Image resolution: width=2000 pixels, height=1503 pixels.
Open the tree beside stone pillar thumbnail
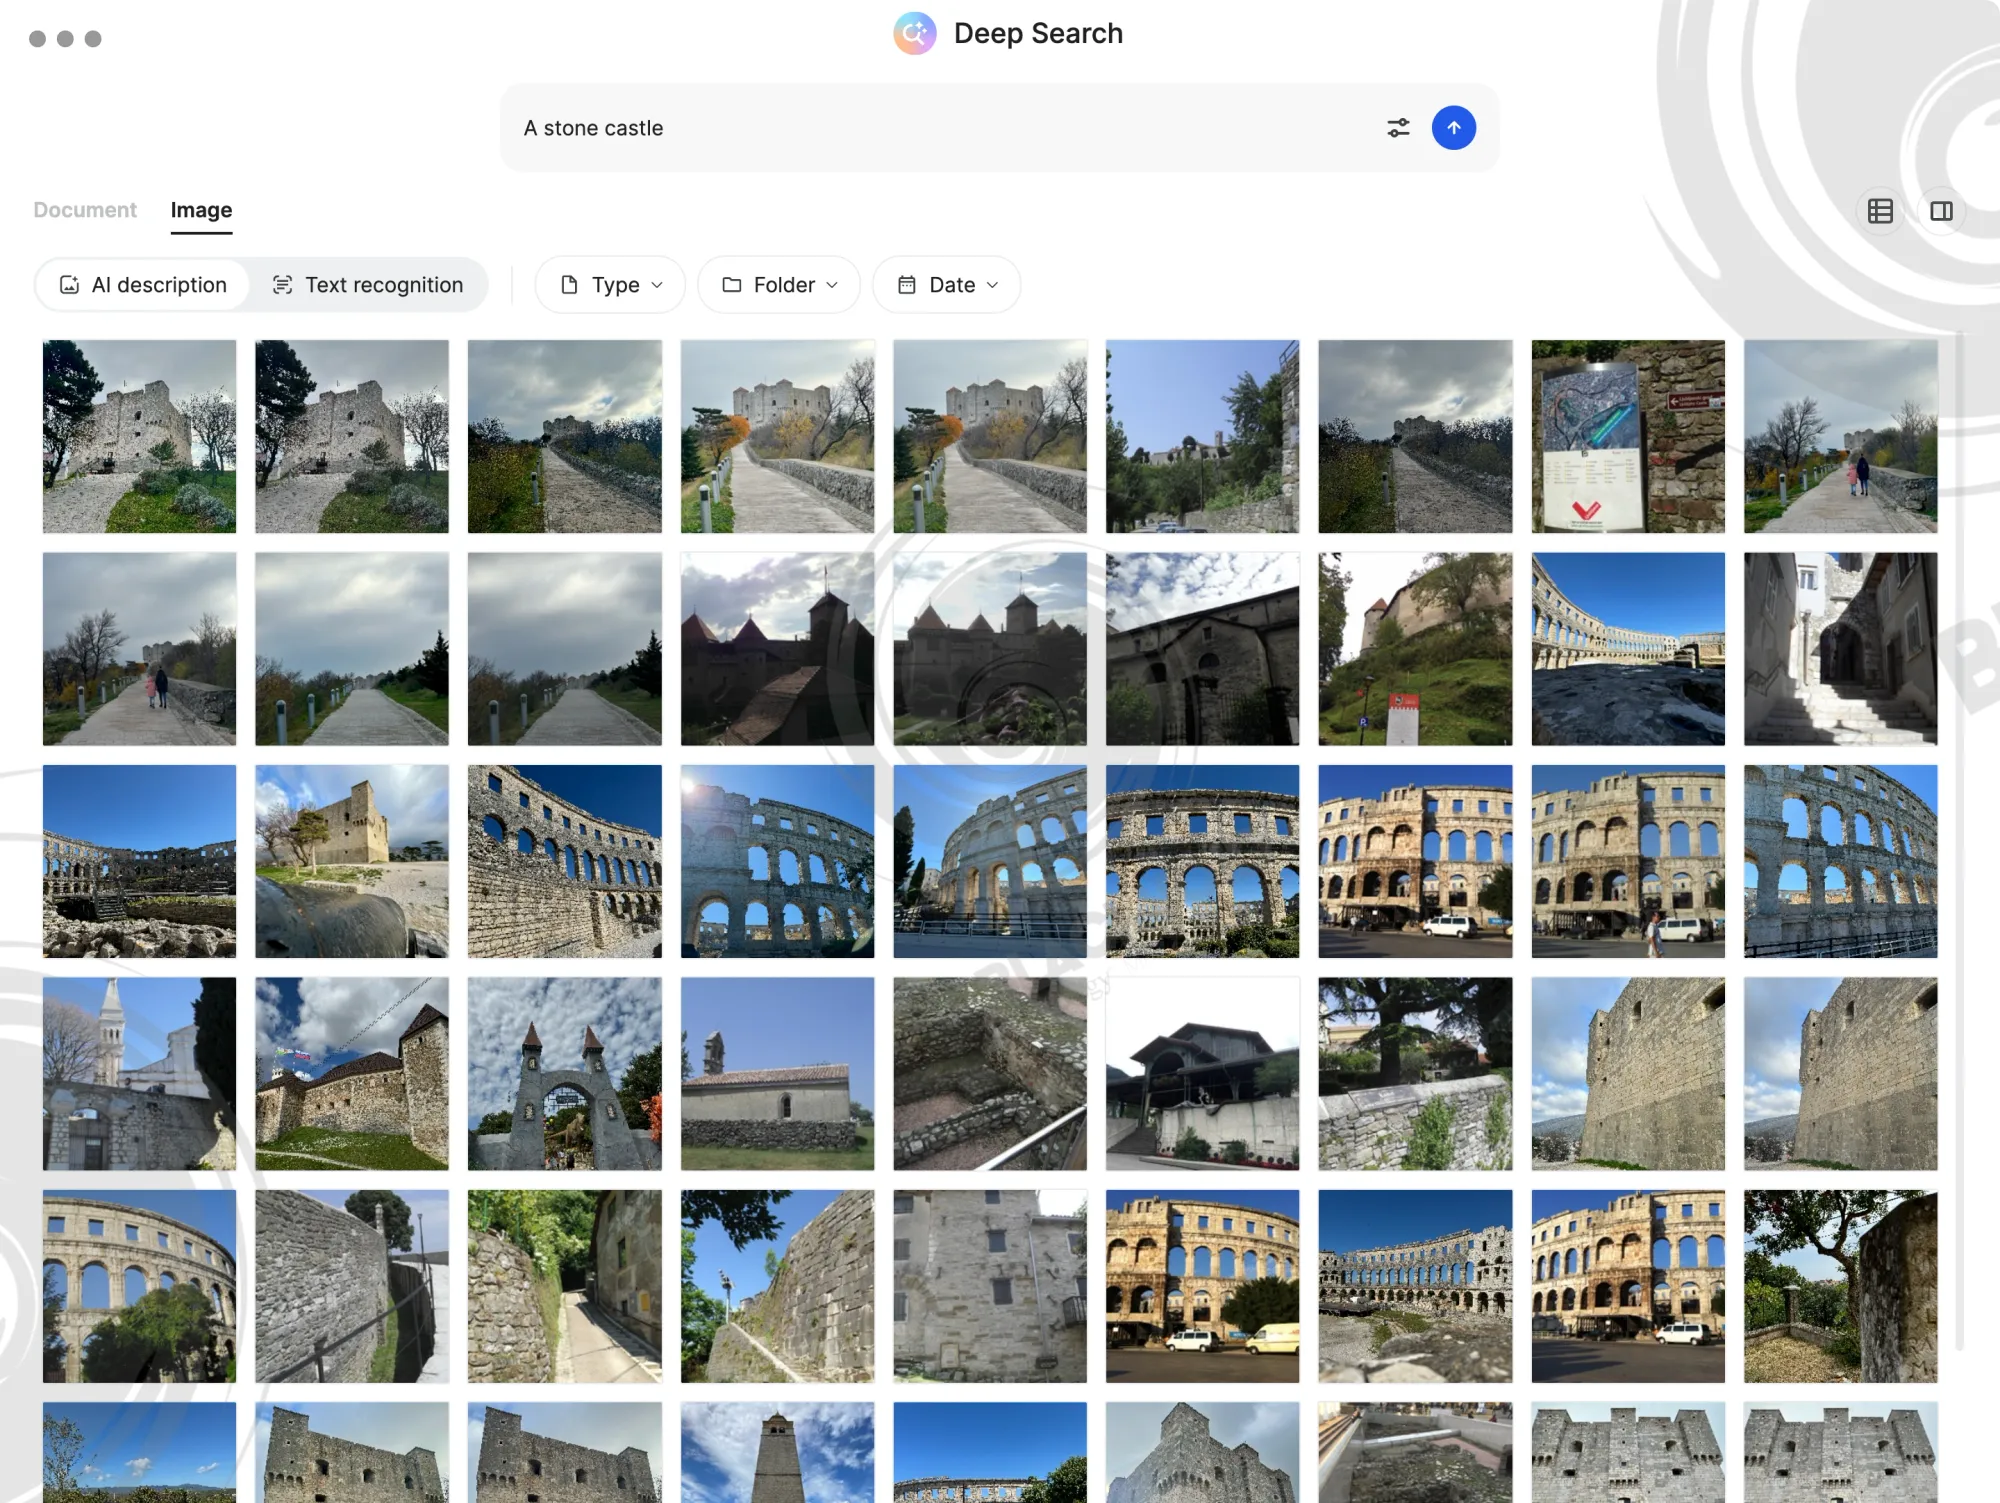(1840, 1286)
